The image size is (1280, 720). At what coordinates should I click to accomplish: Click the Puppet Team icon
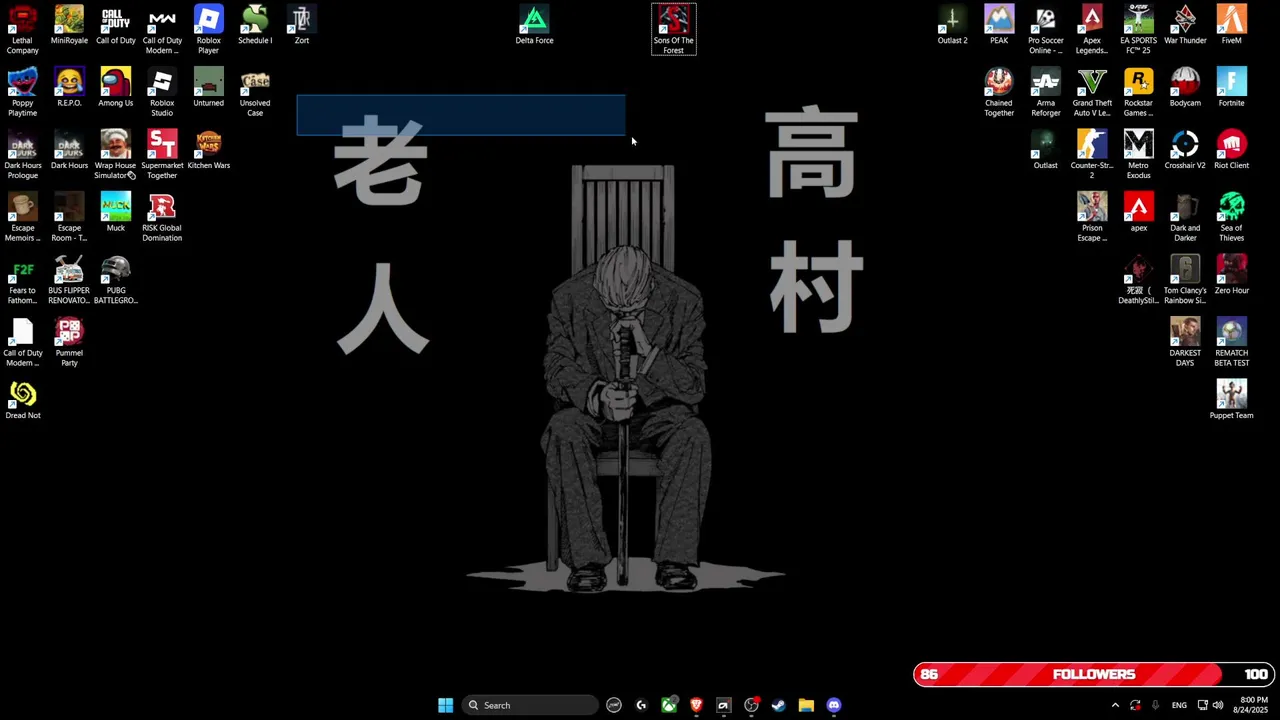click(x=1231, y=401)
